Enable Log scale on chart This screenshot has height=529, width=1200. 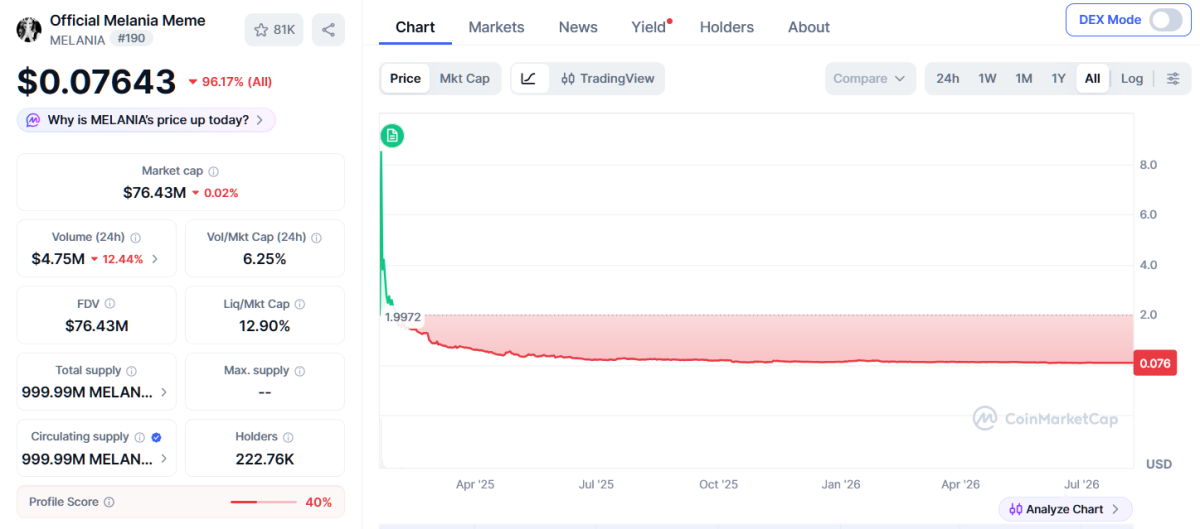click(1132, 78)
